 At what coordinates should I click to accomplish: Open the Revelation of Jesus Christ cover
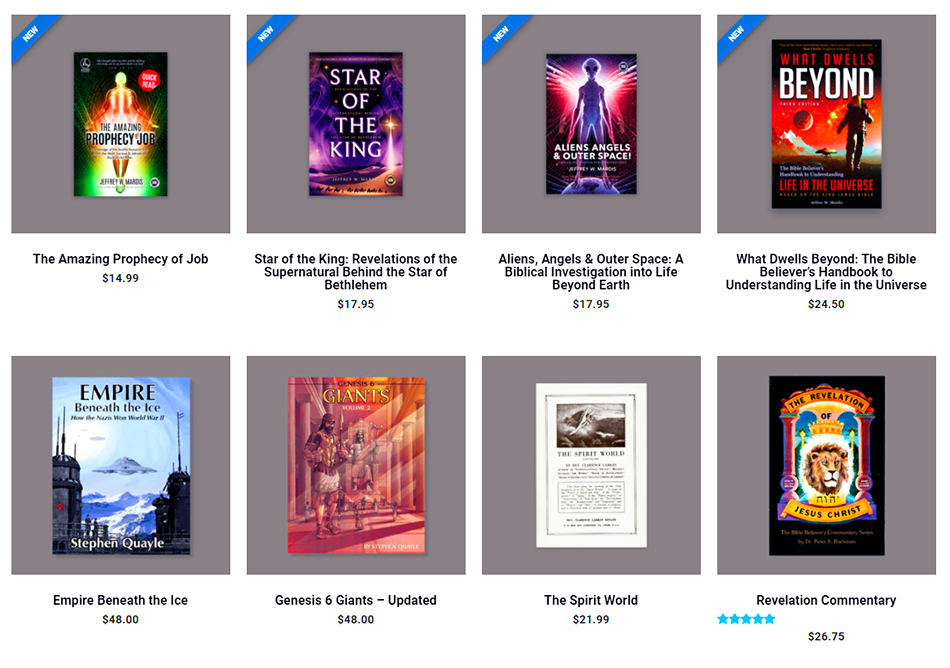[x=826, y=465]
